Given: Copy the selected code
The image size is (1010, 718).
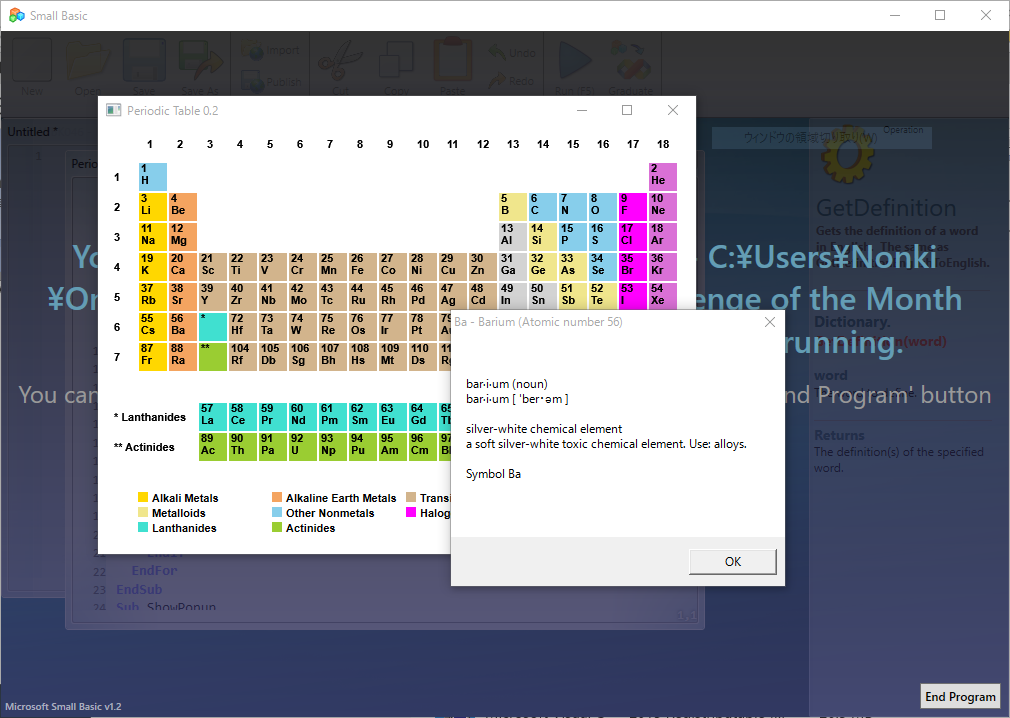Looking at the screenshot, I should coord(397,62).
